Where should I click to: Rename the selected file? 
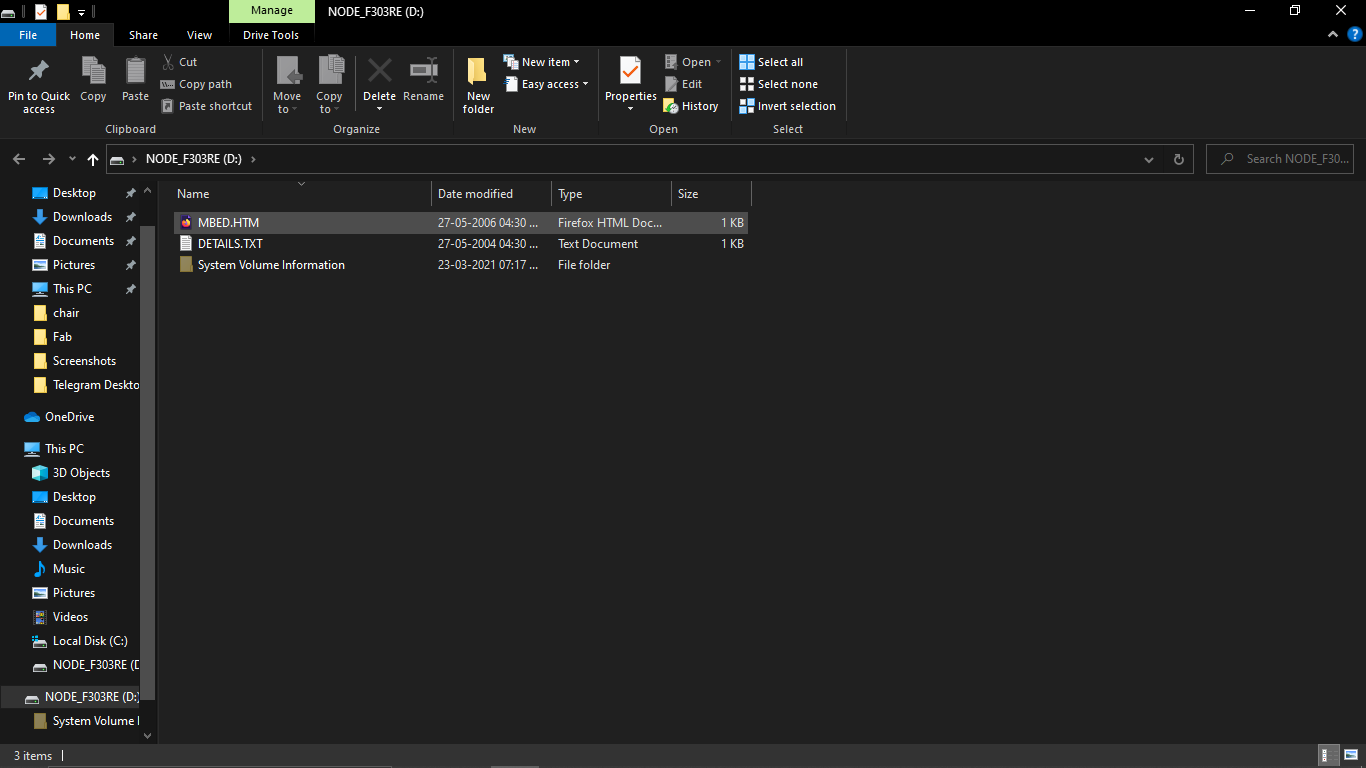point(423,80)
